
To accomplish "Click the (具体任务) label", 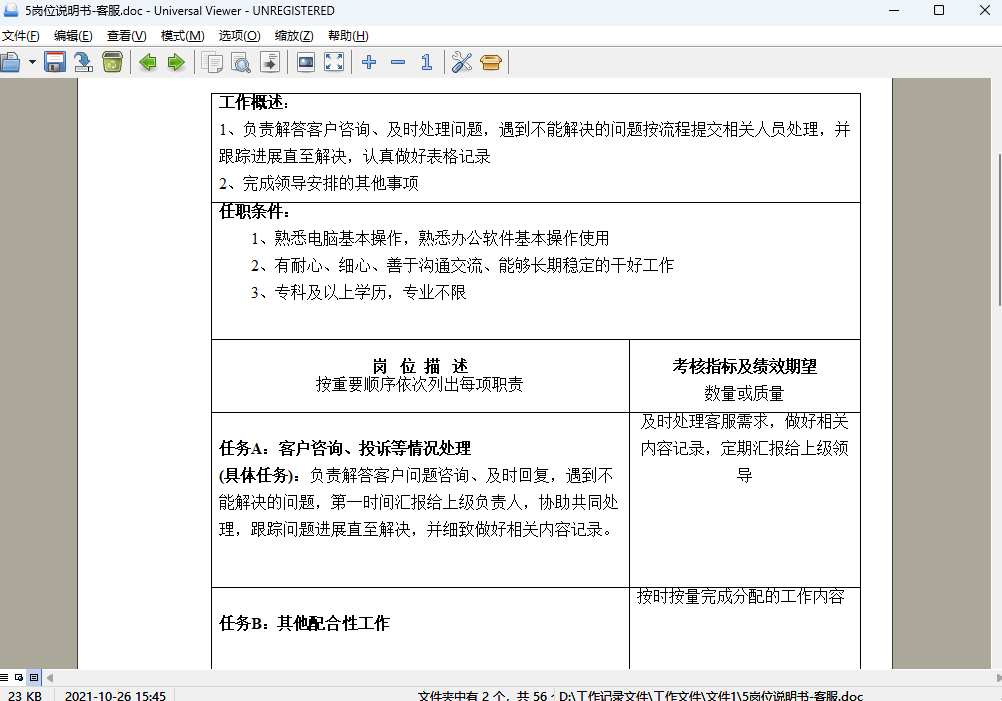I will click(260, 475).
